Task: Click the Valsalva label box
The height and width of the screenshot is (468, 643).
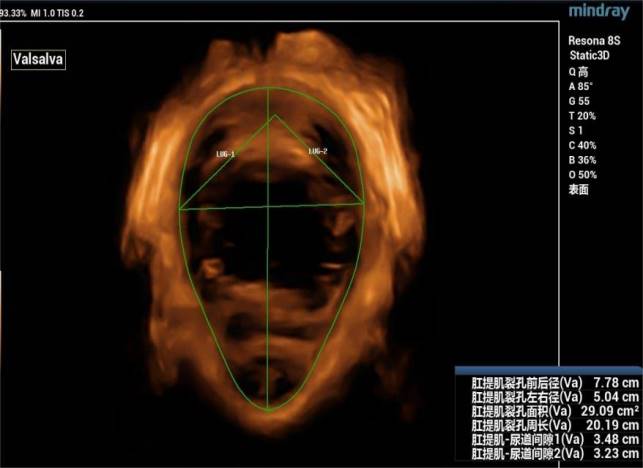Action: pos(38,60)
